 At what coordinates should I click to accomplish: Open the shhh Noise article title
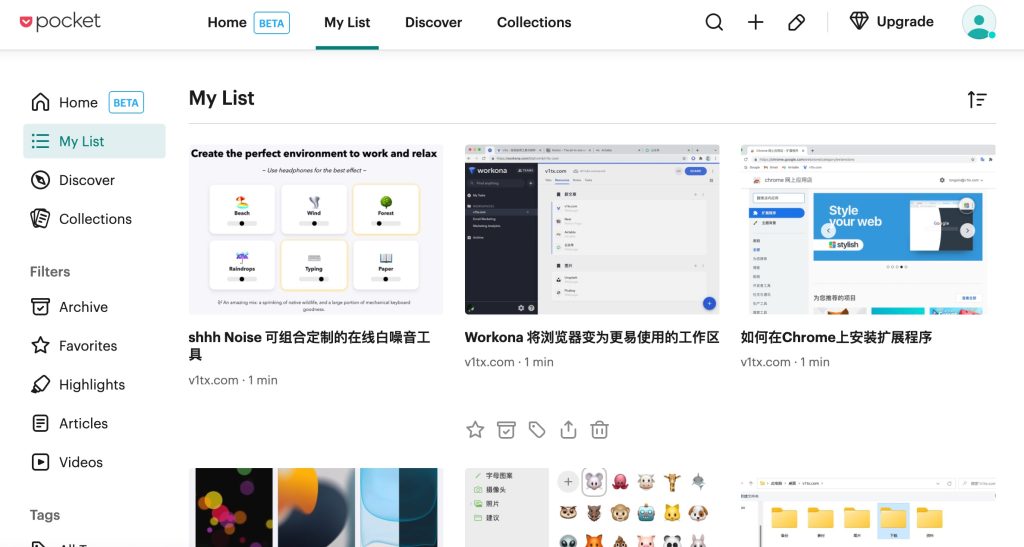point(310,346)
